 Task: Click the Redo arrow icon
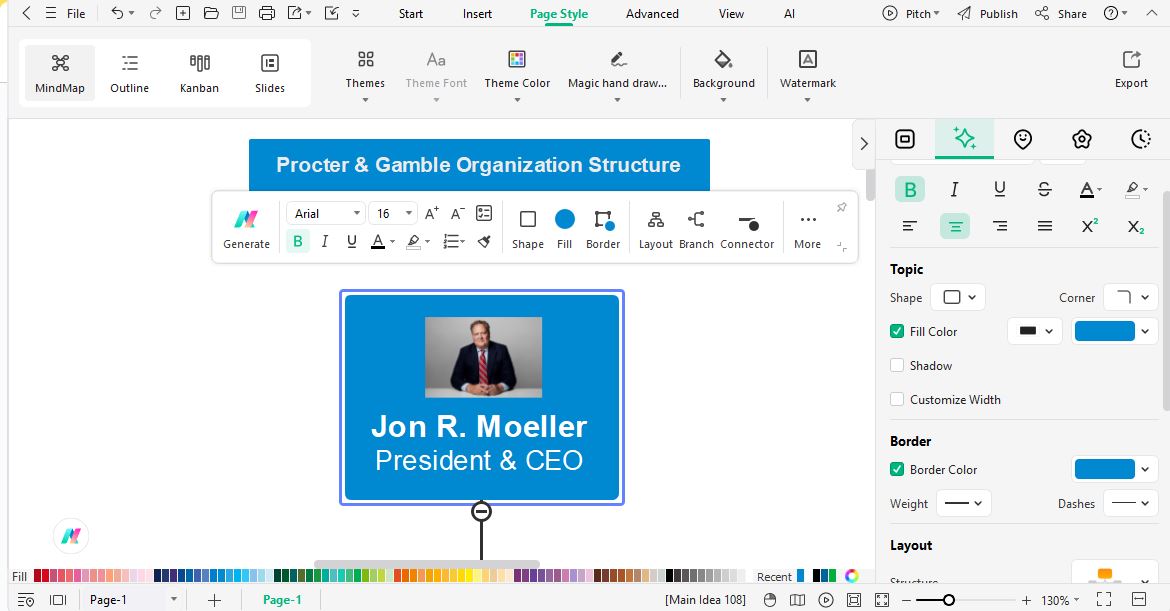coord(155,13)
